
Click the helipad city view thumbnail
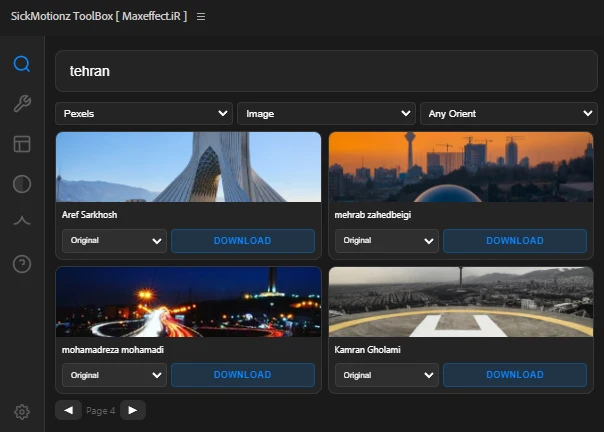pos(461,302)
